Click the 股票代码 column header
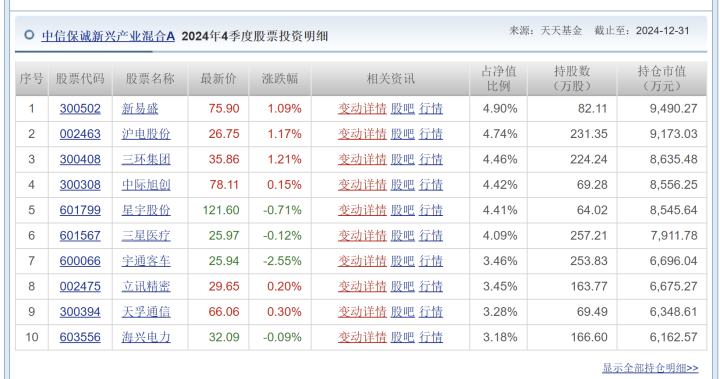Image resolution: width=720 pixels, height=379 pixels. [80, 79]
